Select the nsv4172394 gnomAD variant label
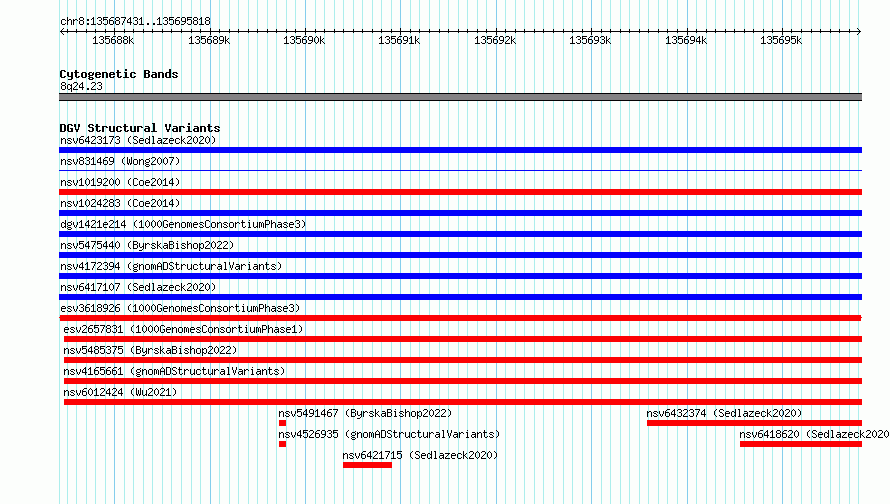 171,266
